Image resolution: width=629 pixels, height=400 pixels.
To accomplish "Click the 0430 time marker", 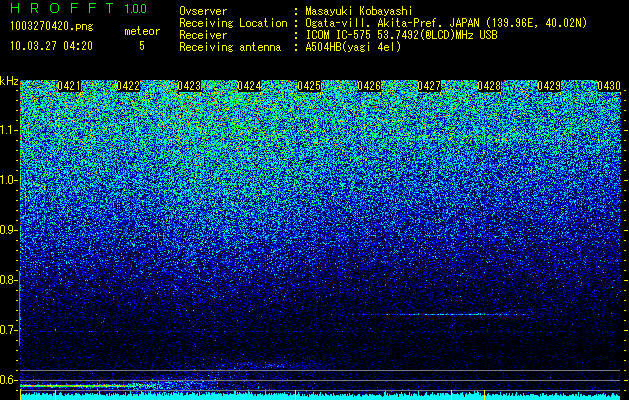I will point(609,86).
